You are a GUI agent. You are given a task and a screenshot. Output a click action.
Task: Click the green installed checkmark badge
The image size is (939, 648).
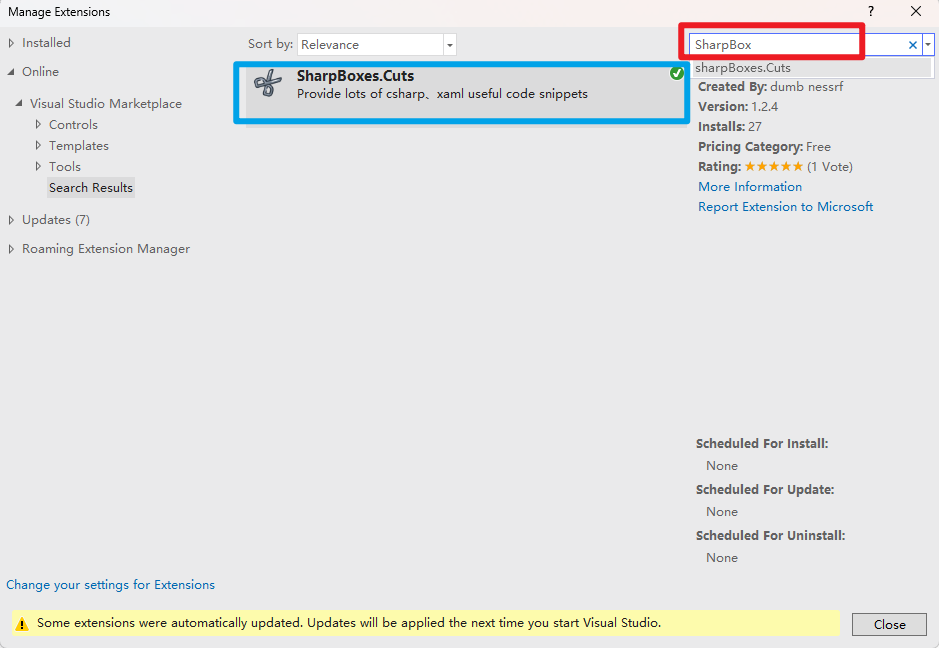677,74
